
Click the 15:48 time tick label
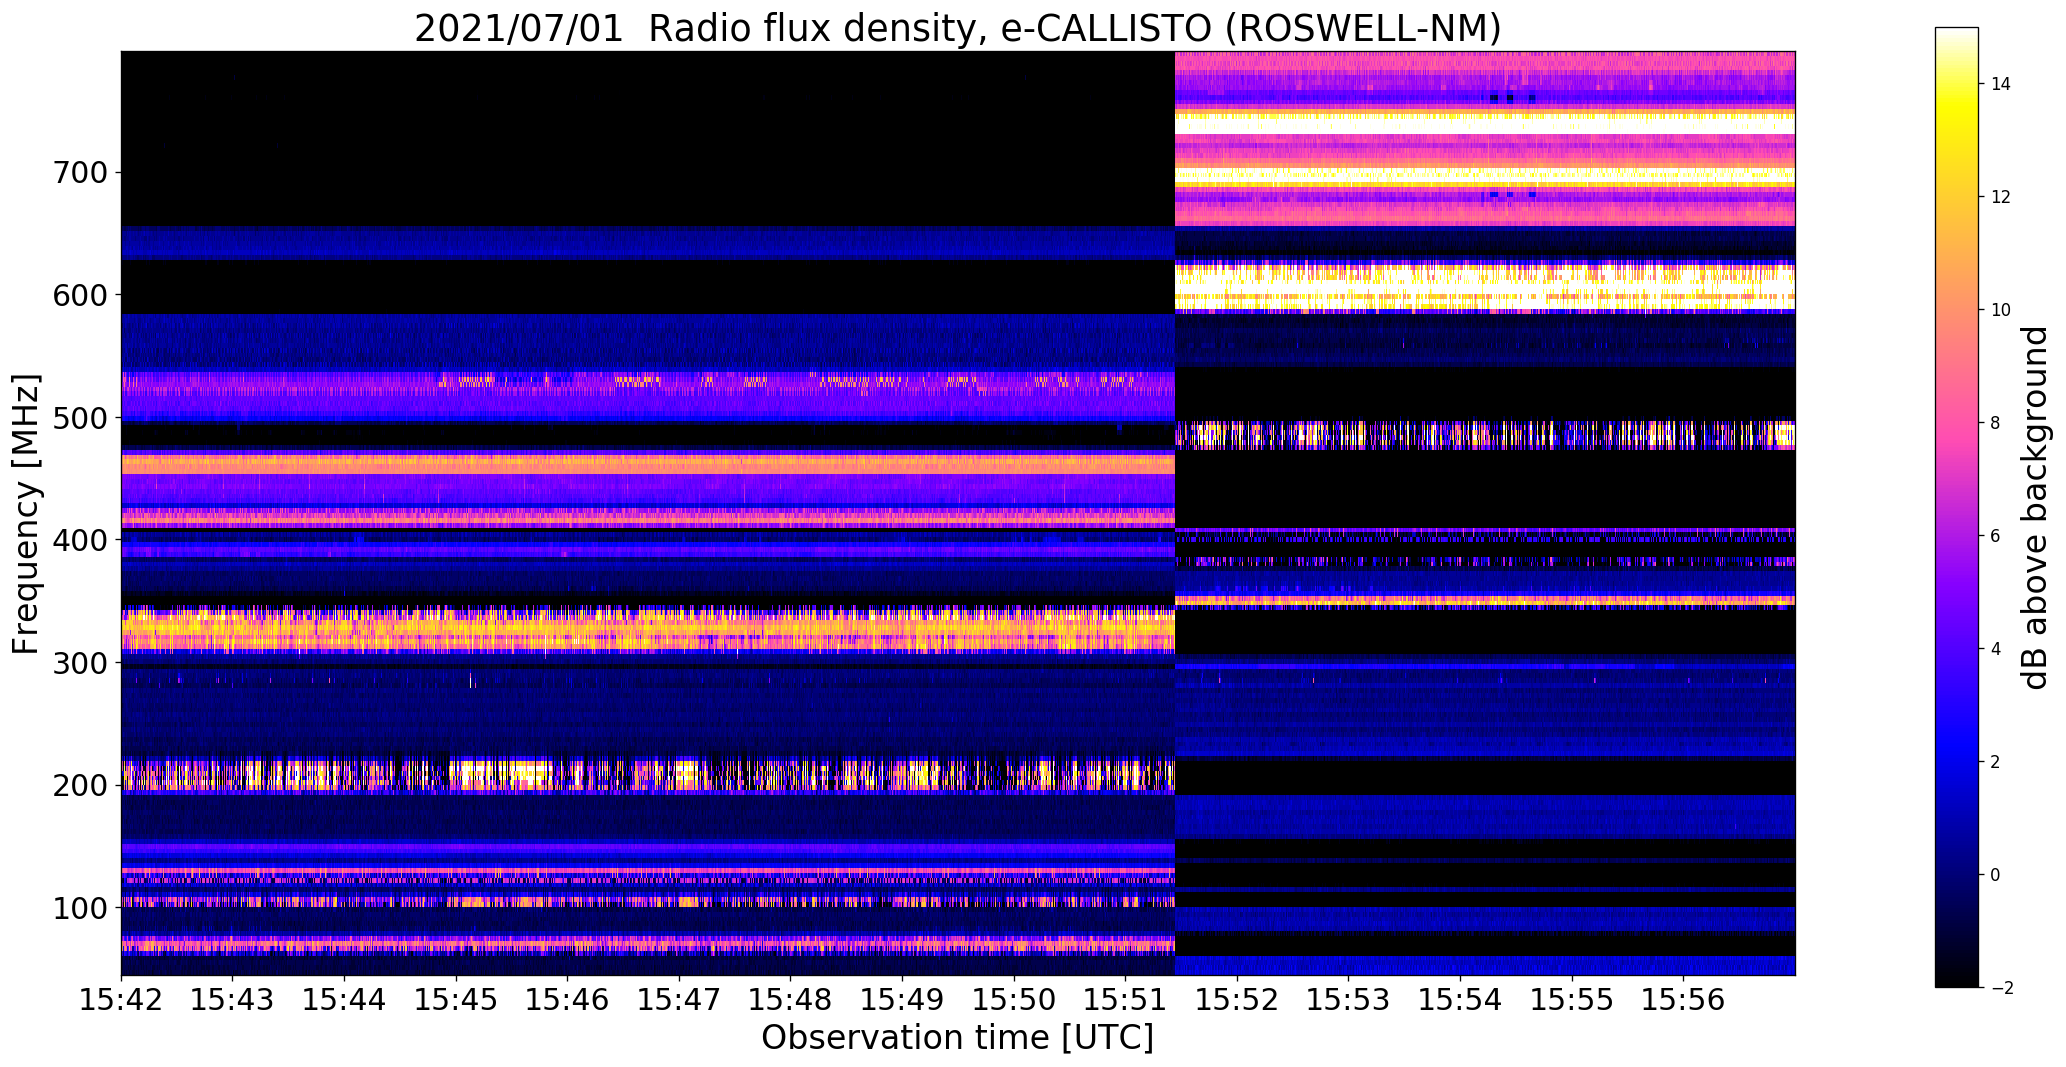click(x=791, y=998)
